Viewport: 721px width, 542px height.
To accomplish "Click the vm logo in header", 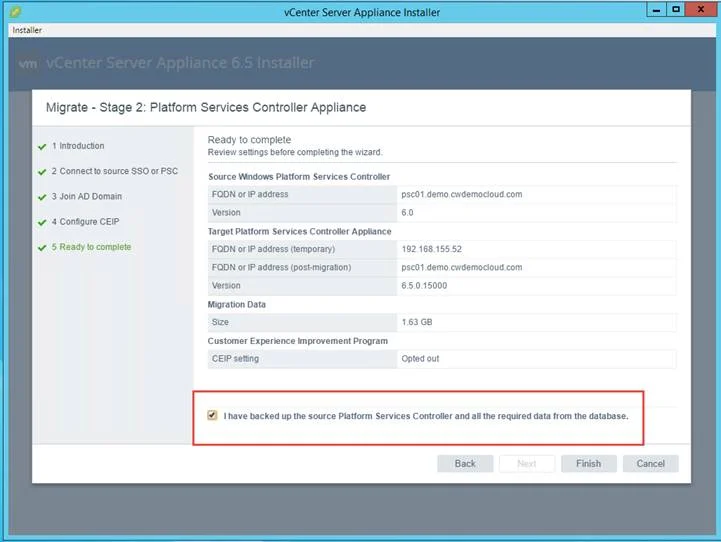I will pos(28,63).
